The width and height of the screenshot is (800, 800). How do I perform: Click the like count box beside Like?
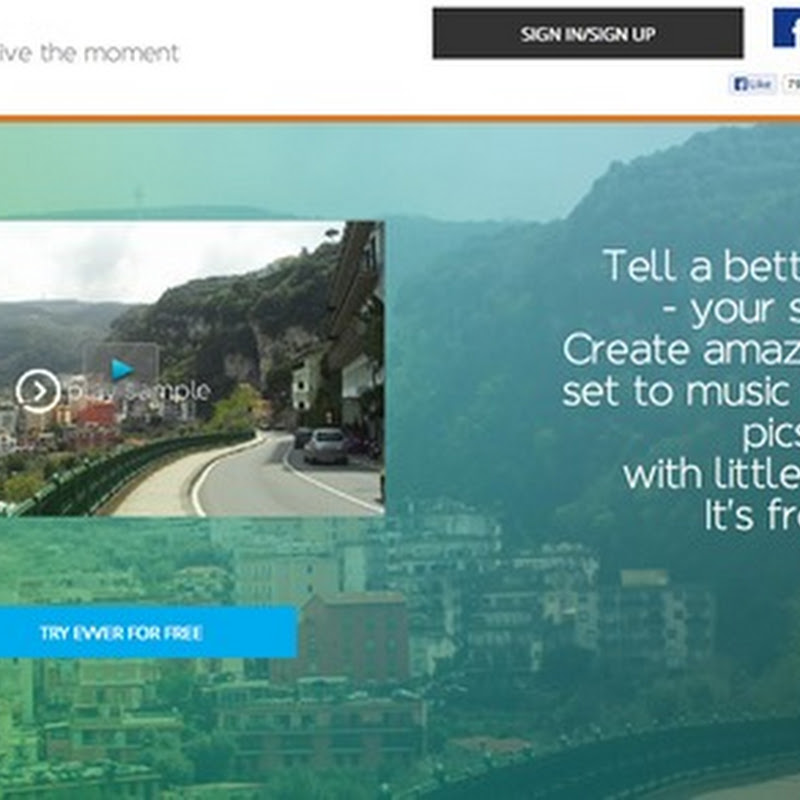click(x=792, y=84)
